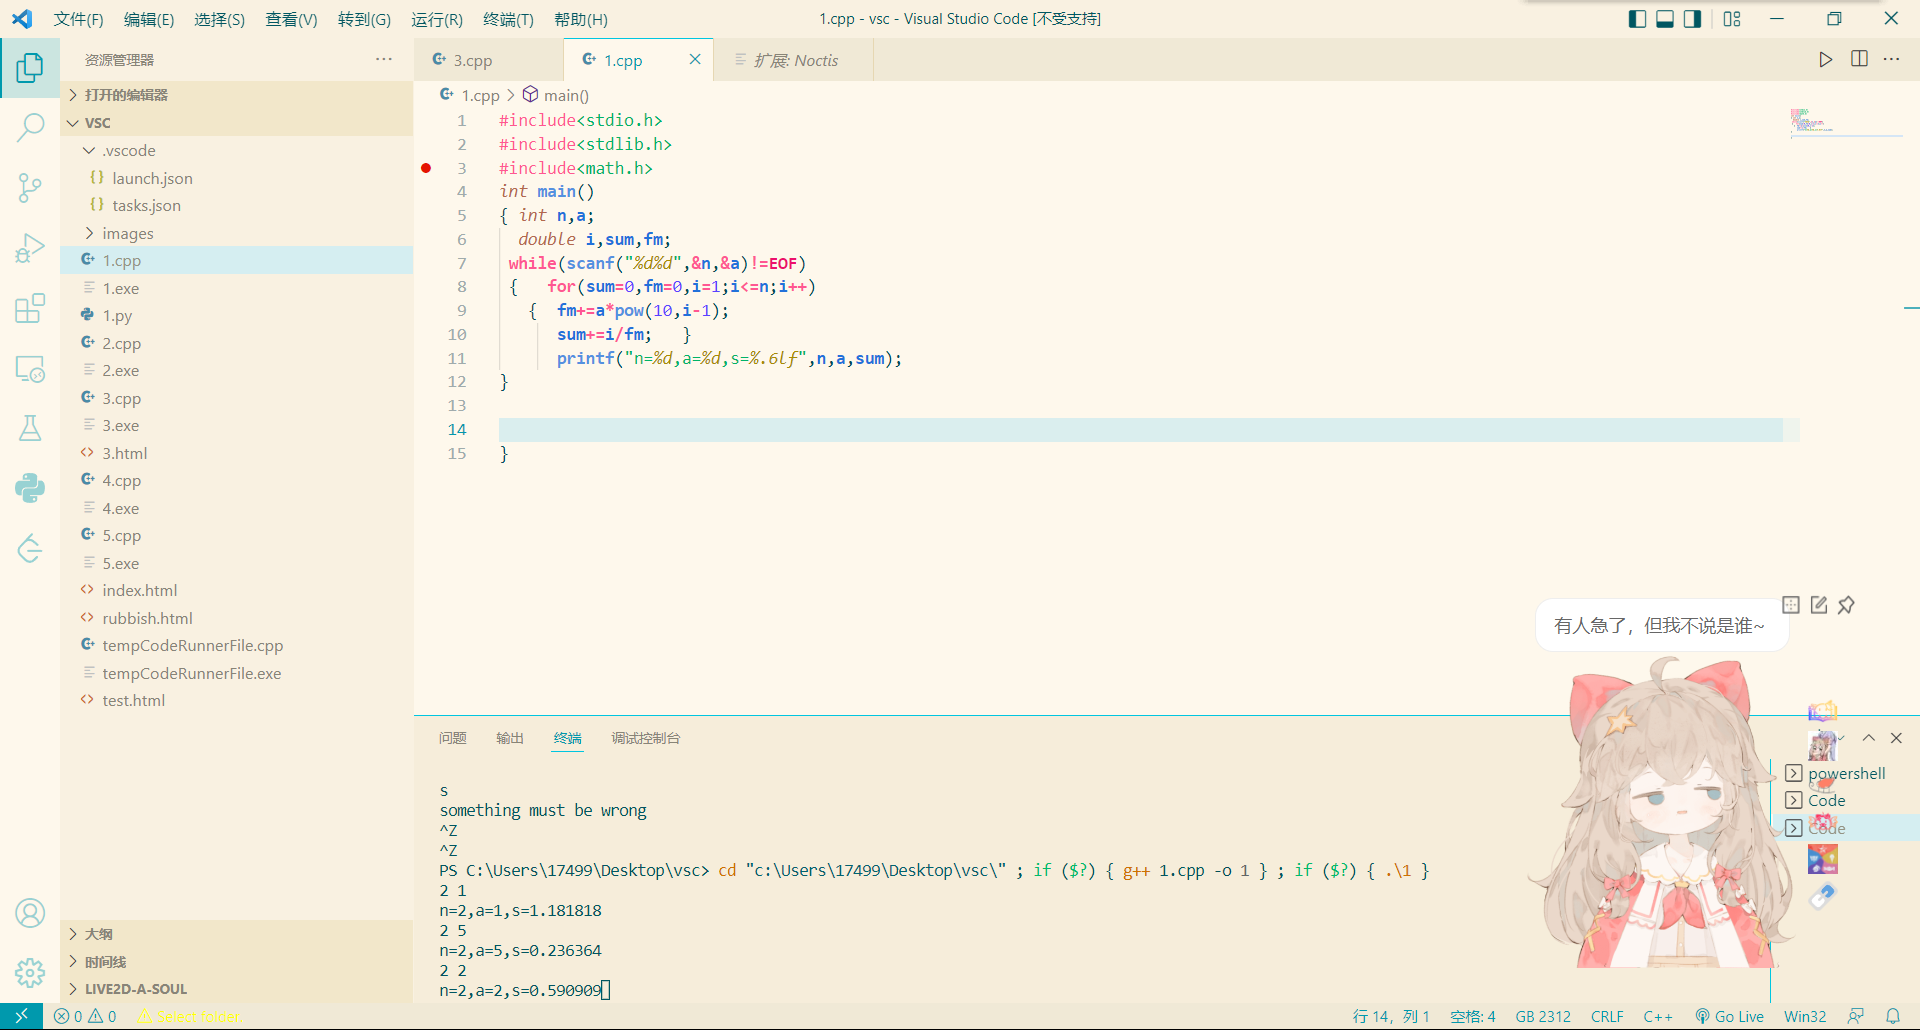Open the 终端(T) menu
Screen dimensions: 1920x1030
click(508, 19)
